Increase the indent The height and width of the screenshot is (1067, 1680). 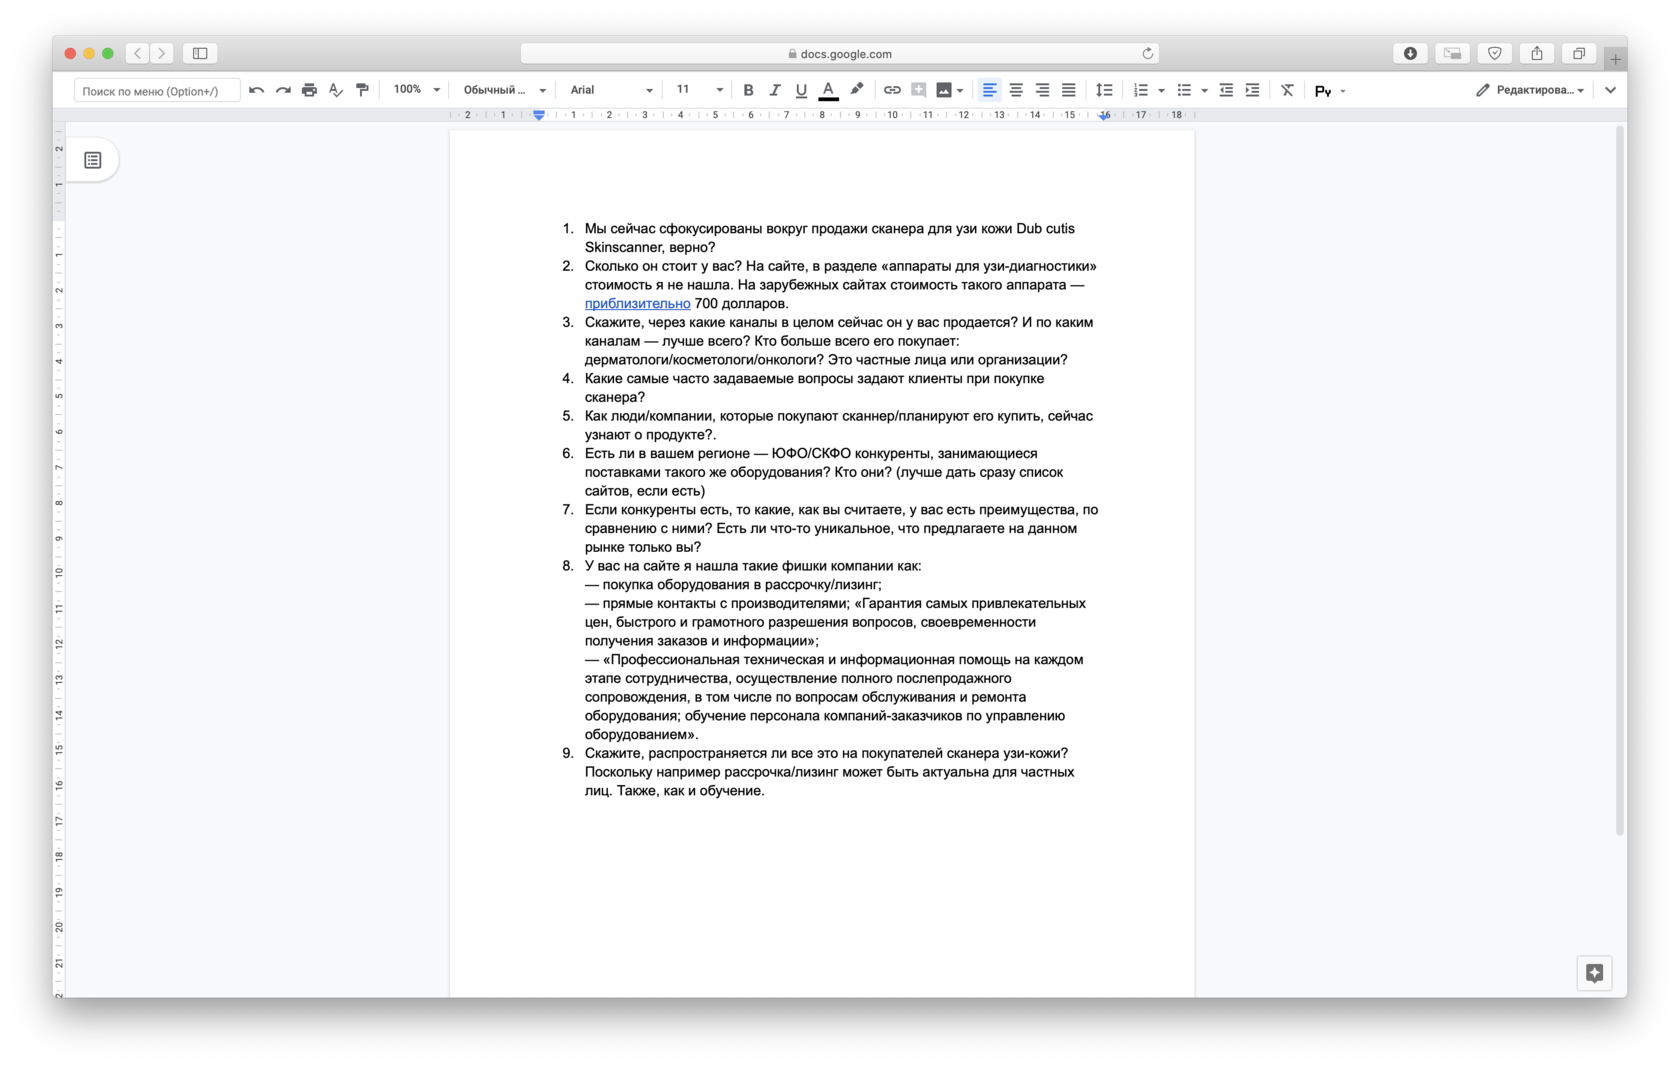coord(1252,90)
